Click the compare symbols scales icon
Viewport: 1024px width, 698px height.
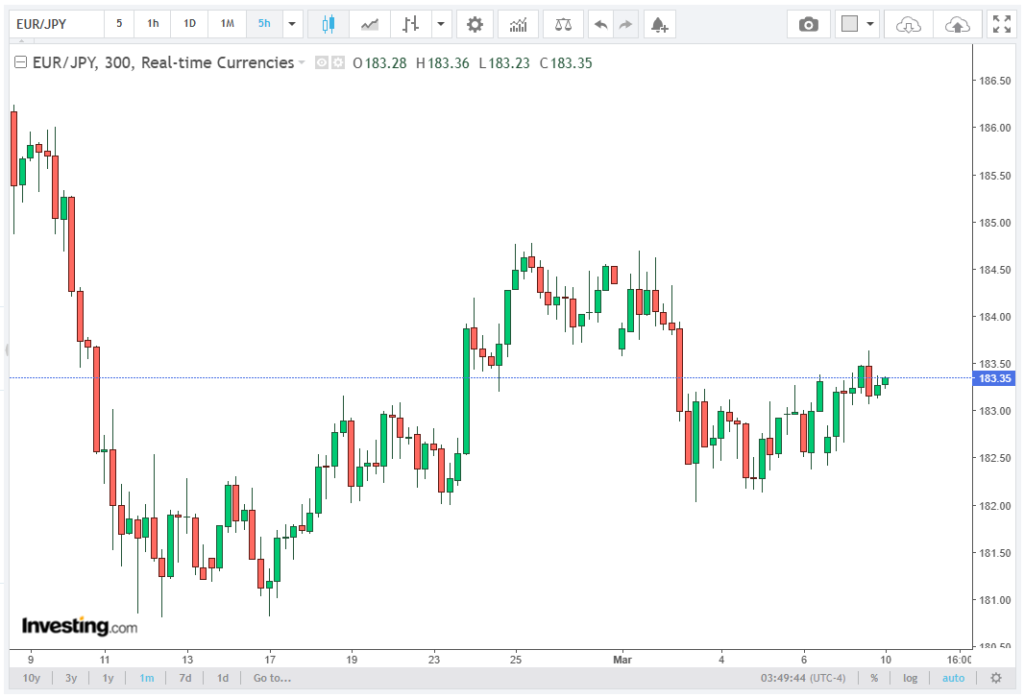click(564, 24)
